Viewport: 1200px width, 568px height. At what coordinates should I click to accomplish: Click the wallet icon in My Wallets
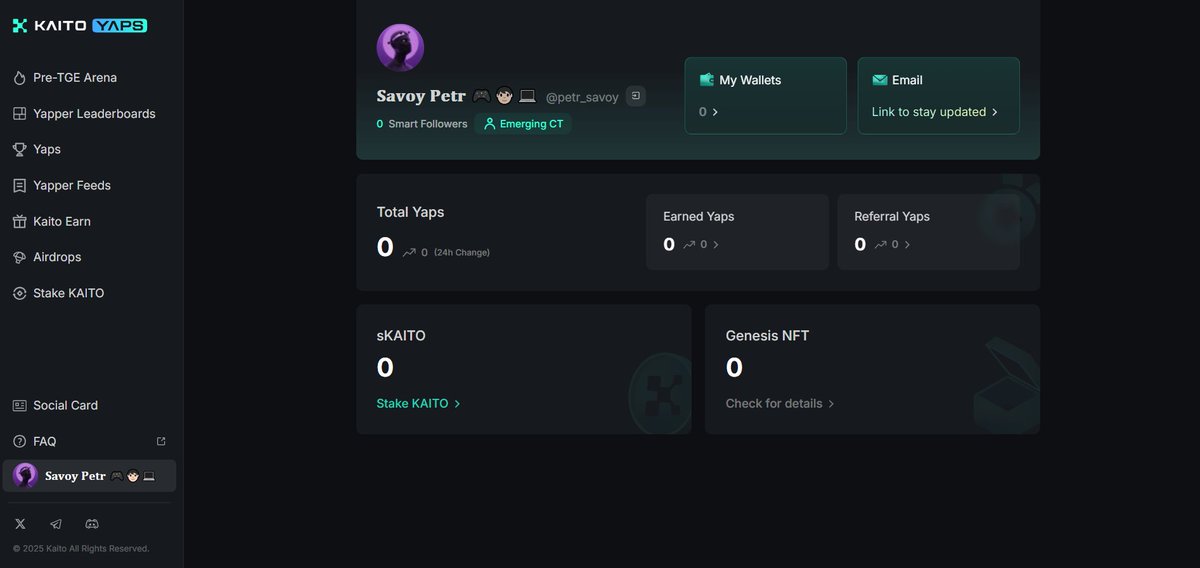tap(707, 80)
